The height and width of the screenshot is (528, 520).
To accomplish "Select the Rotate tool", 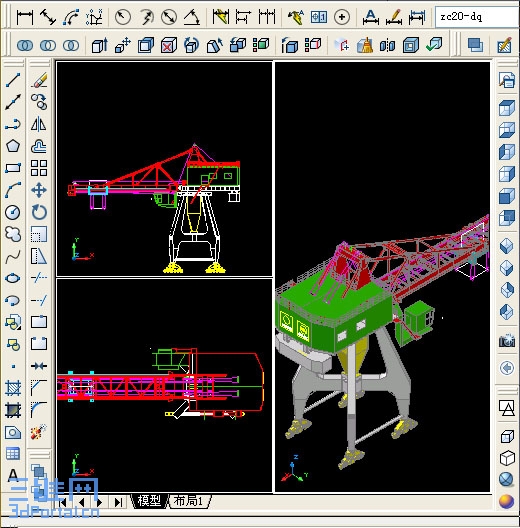I will [39, 212].
